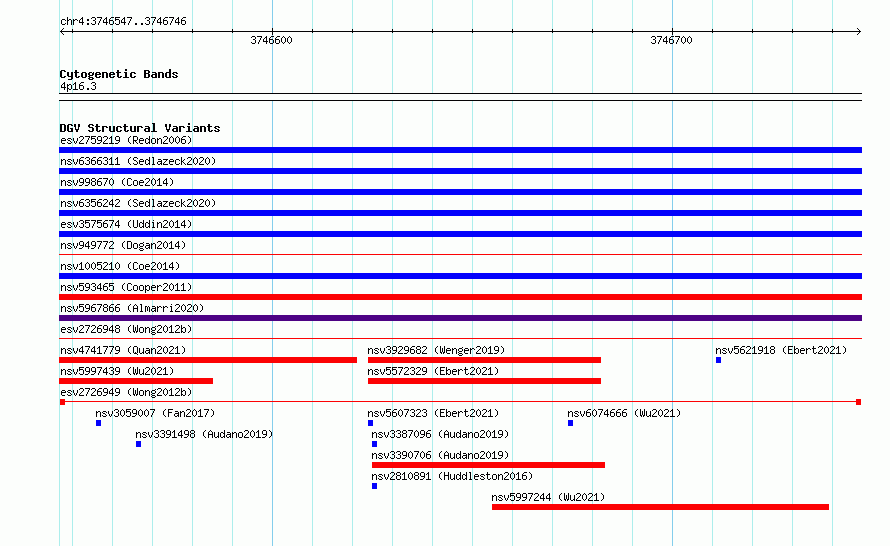The image size is (890, 546).
Task: Click the blue marker under nsv5607323
Action: pyautogui.click(x=371, y=423)
